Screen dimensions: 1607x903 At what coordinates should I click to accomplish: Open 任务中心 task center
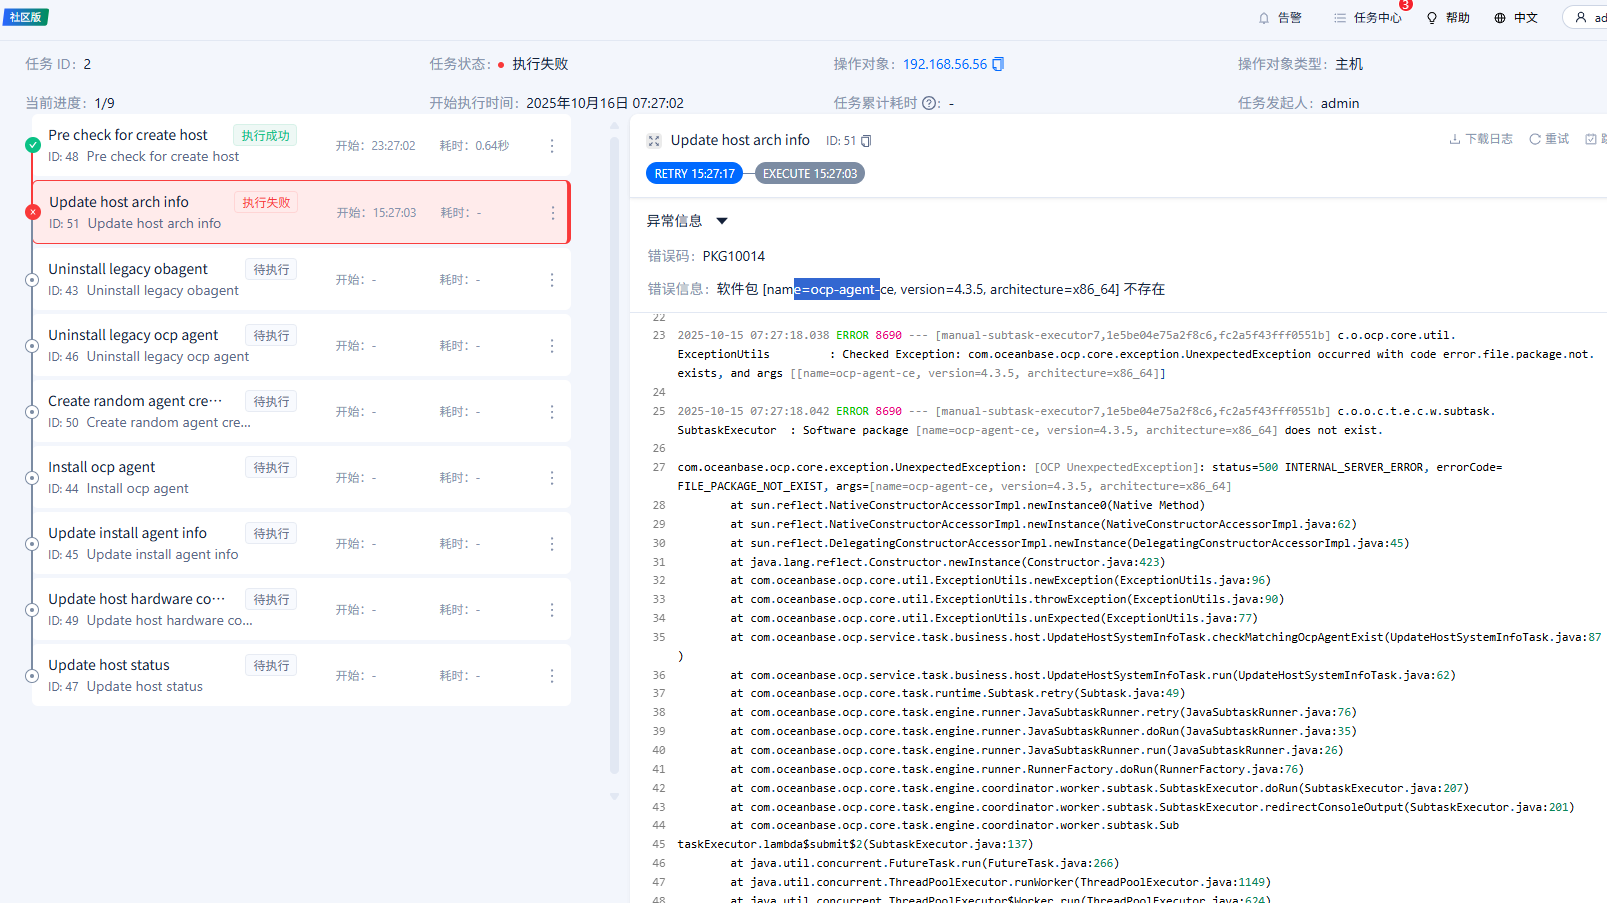1367,18
